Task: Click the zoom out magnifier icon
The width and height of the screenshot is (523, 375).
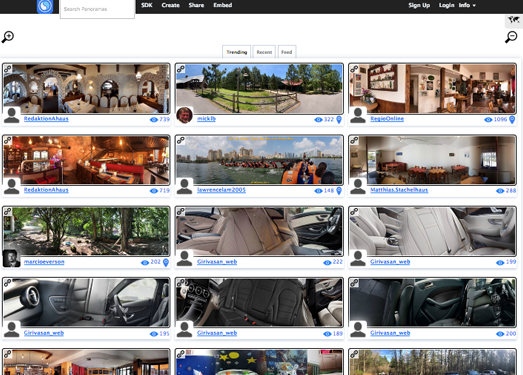Action: tap(511, 37)
